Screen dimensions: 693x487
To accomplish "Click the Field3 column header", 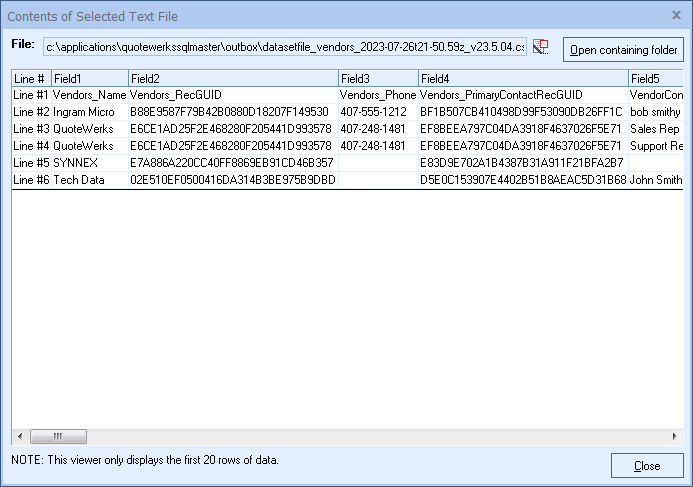I will coord(377,78).
